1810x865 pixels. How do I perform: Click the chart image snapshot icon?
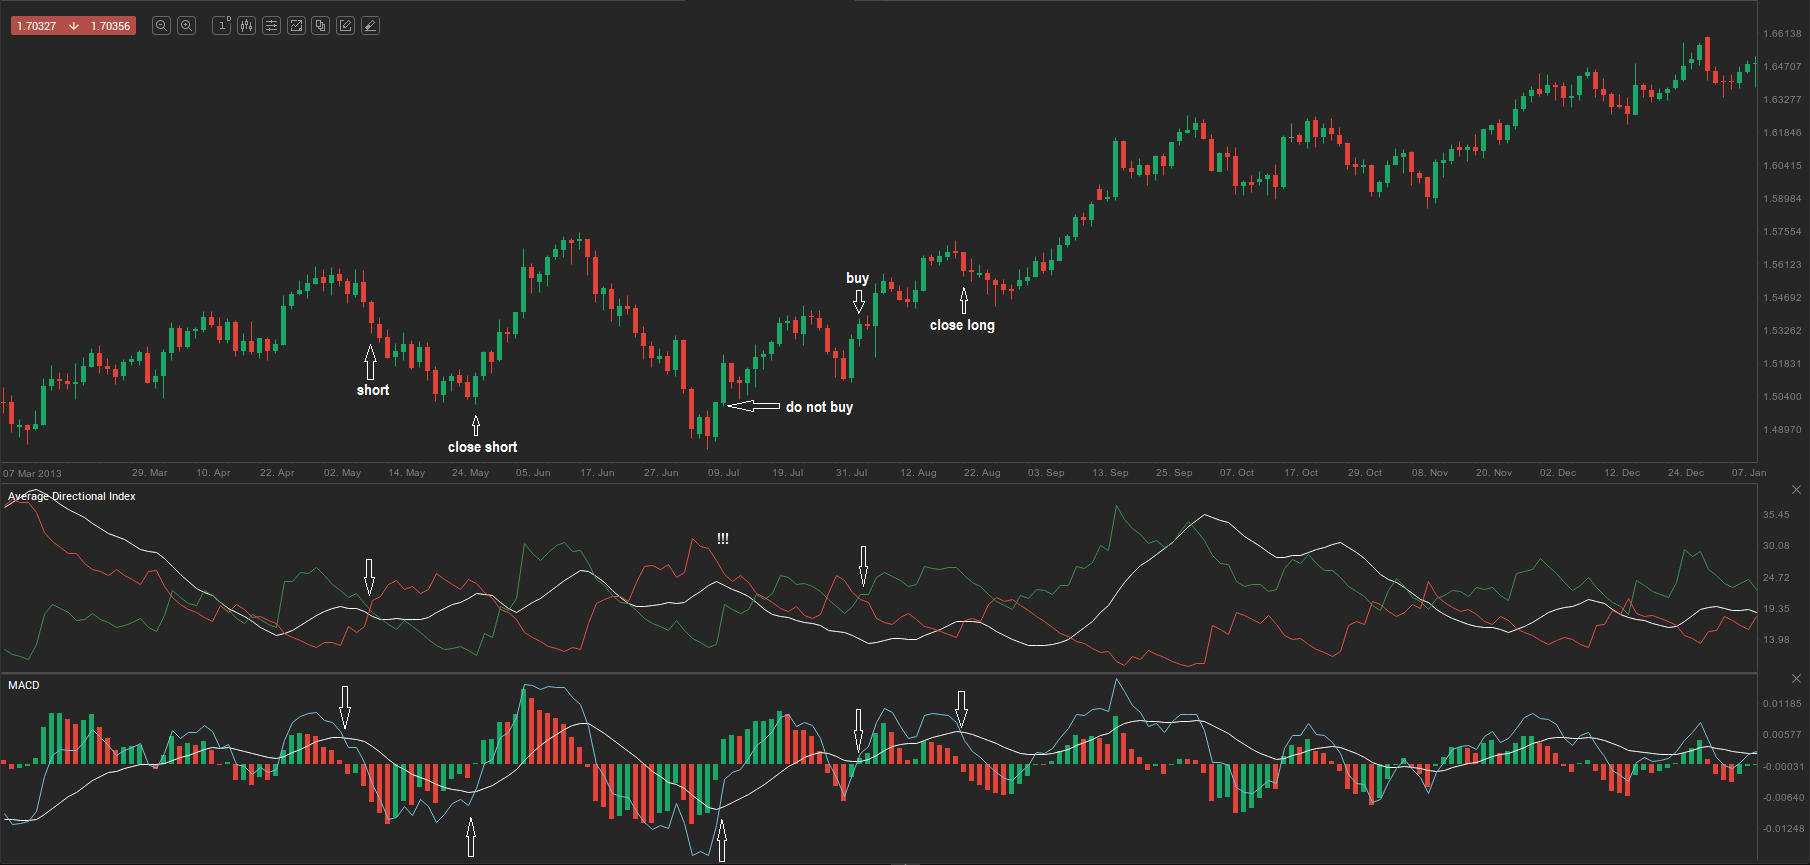[x=296, y=26]
